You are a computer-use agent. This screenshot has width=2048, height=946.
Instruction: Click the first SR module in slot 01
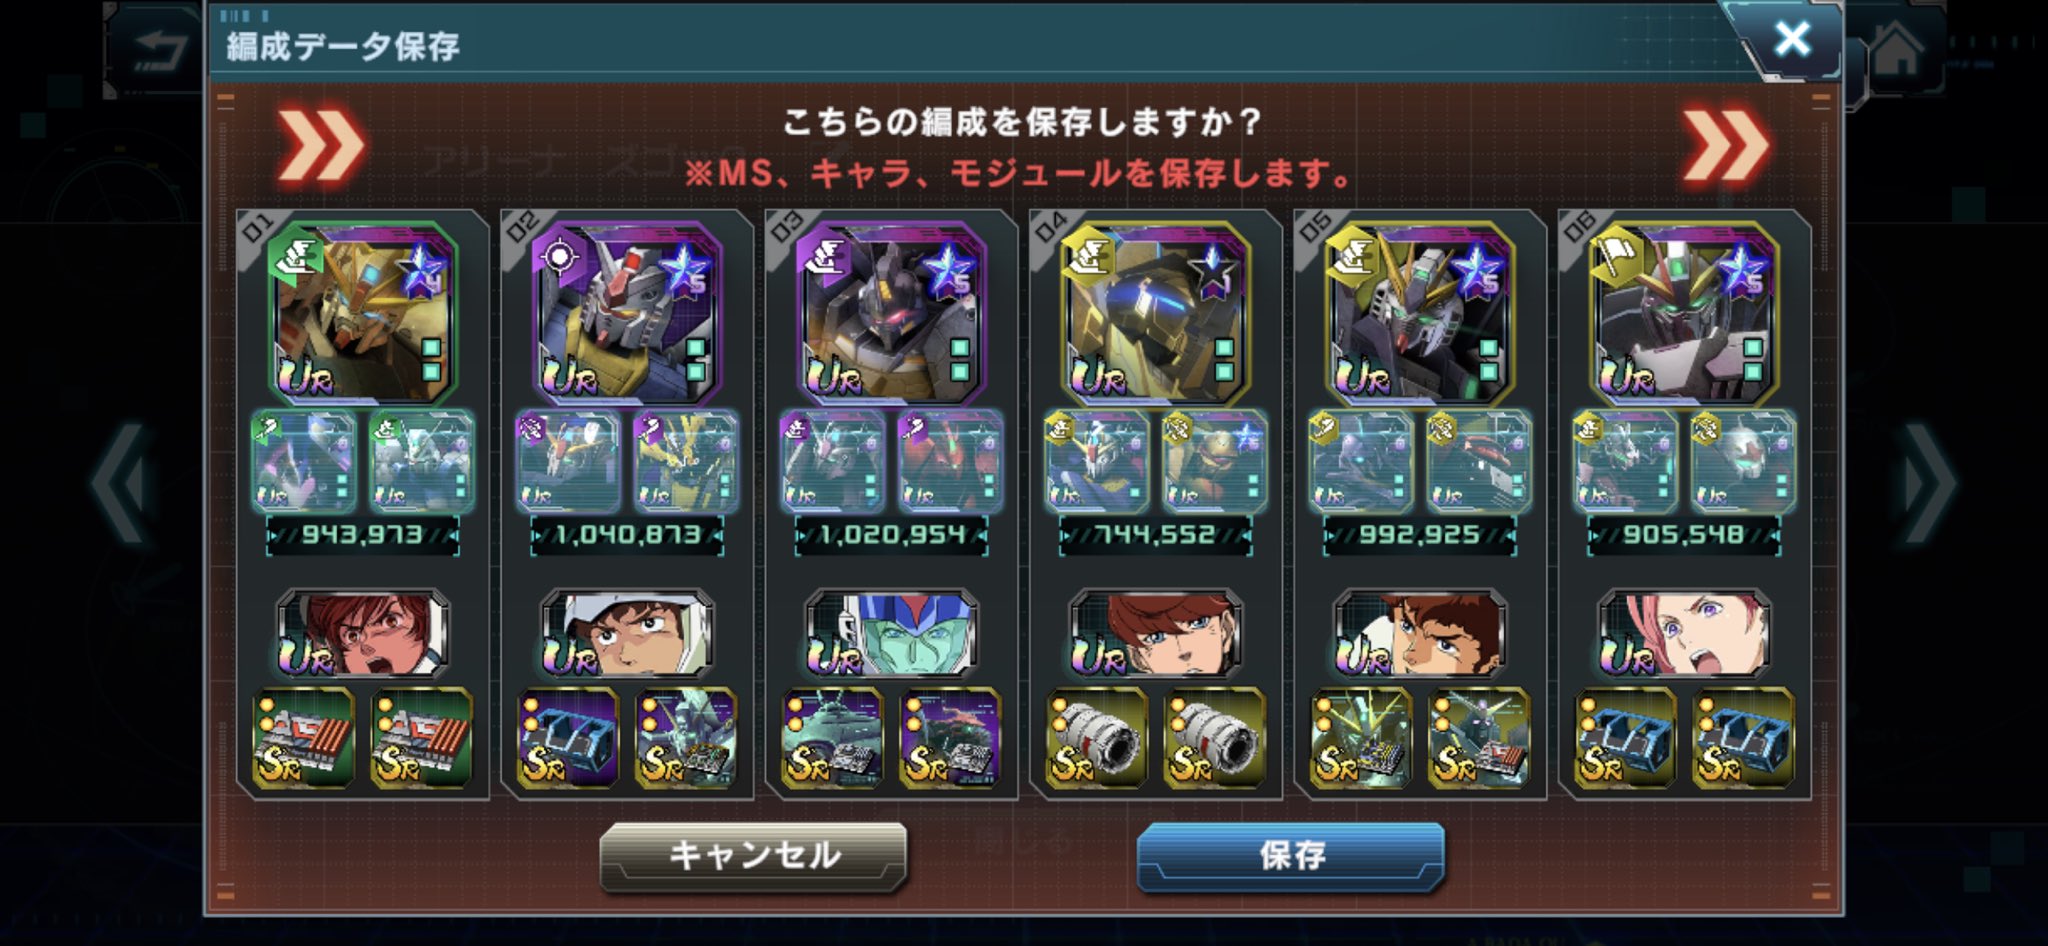303,738
